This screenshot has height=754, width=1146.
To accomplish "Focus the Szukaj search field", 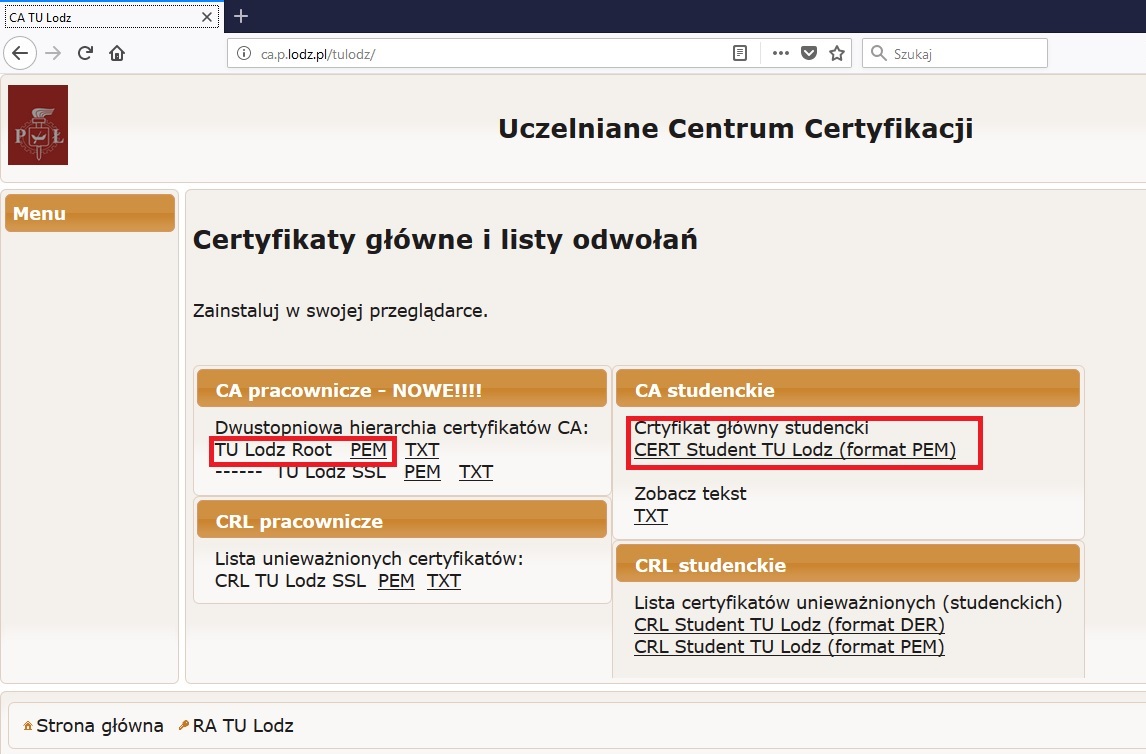I will (x=955, y=53).
